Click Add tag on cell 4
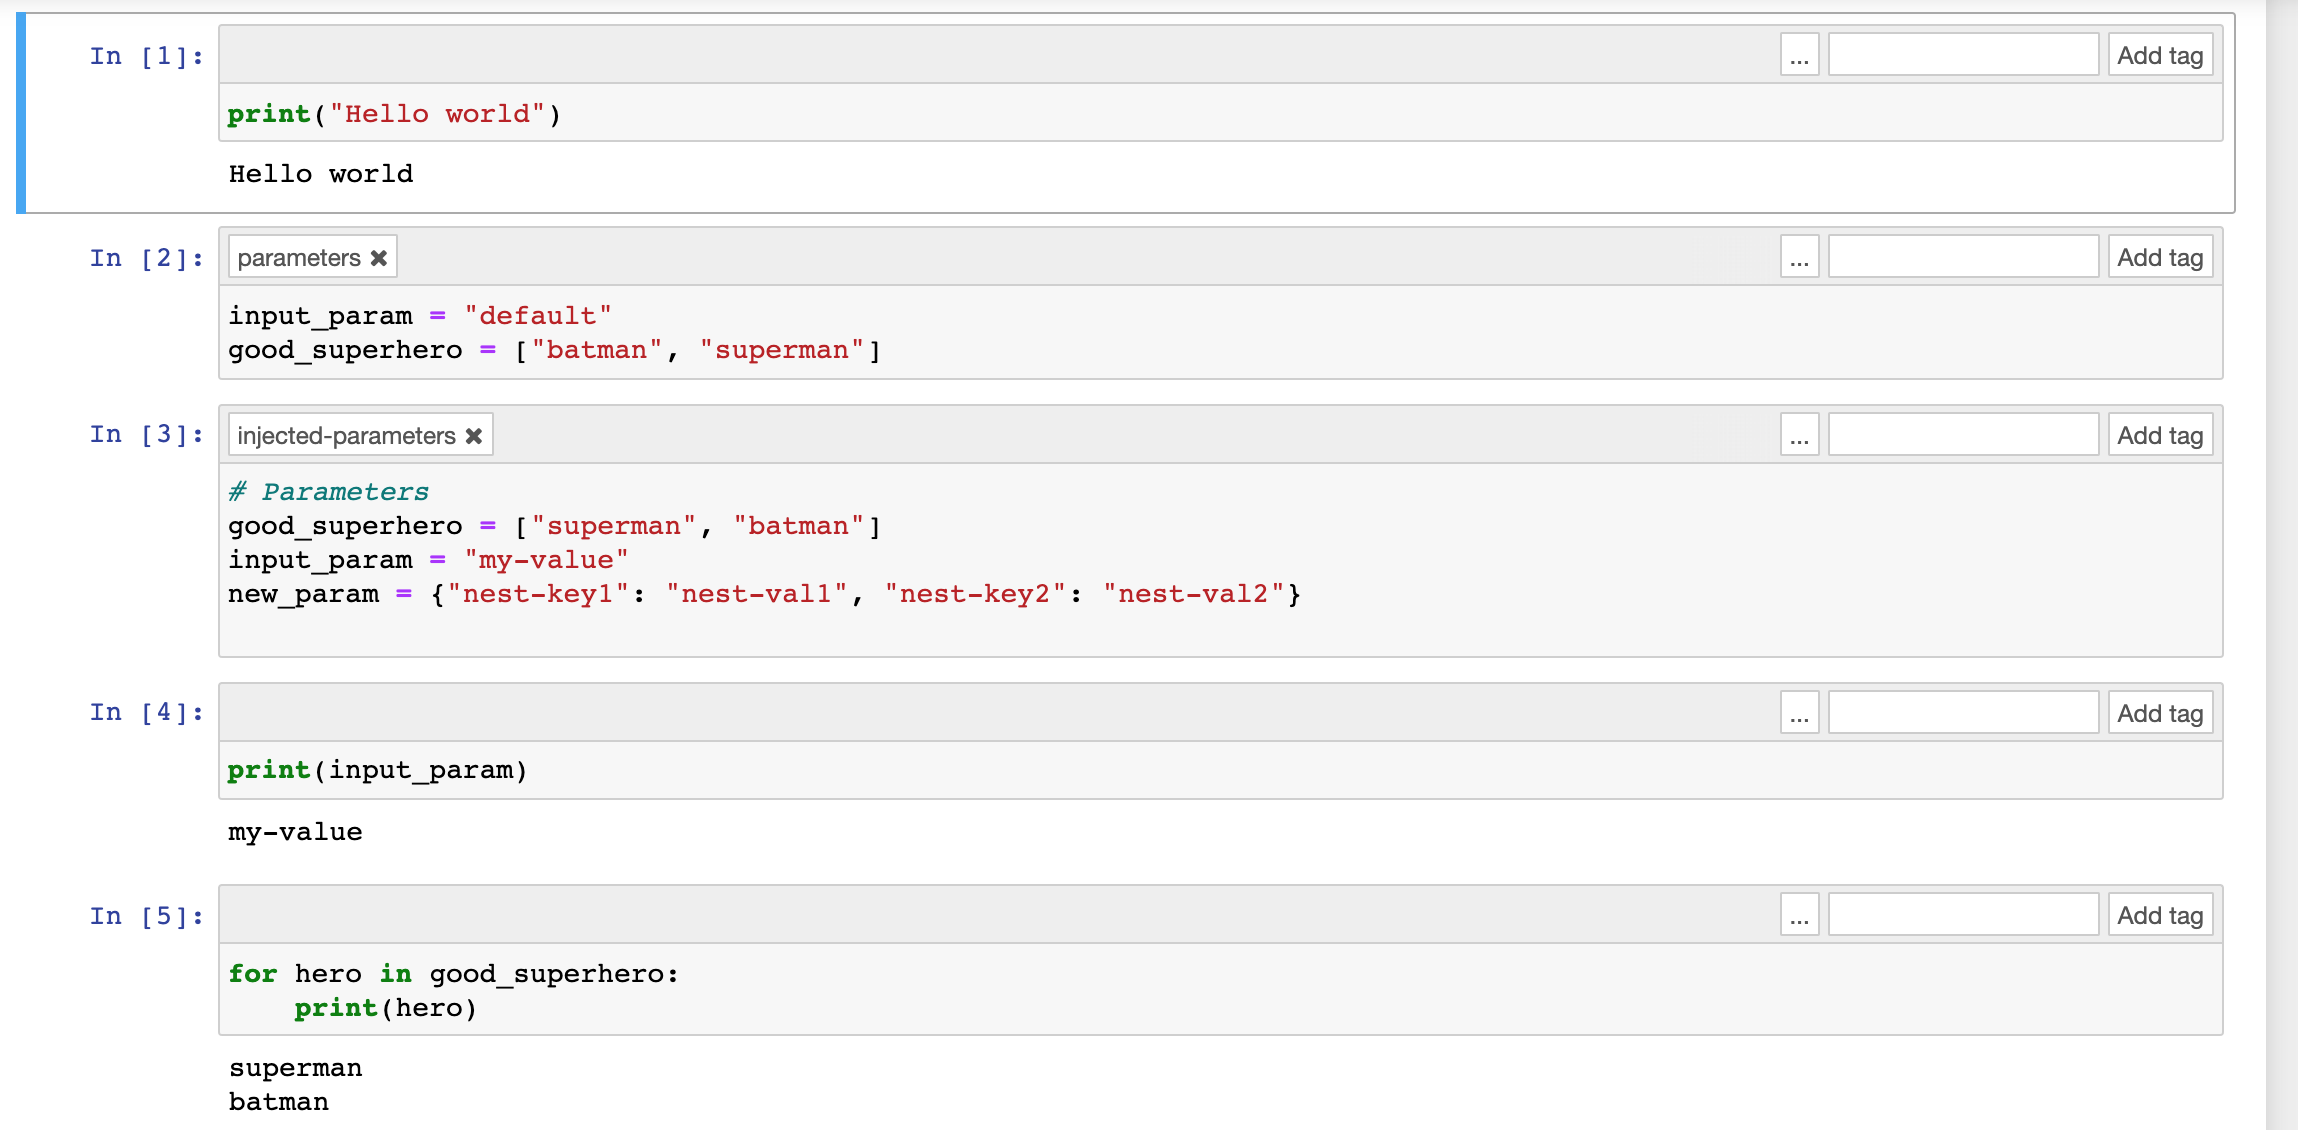This screenshot has height=1130, width=2298. click(2160, 712)
